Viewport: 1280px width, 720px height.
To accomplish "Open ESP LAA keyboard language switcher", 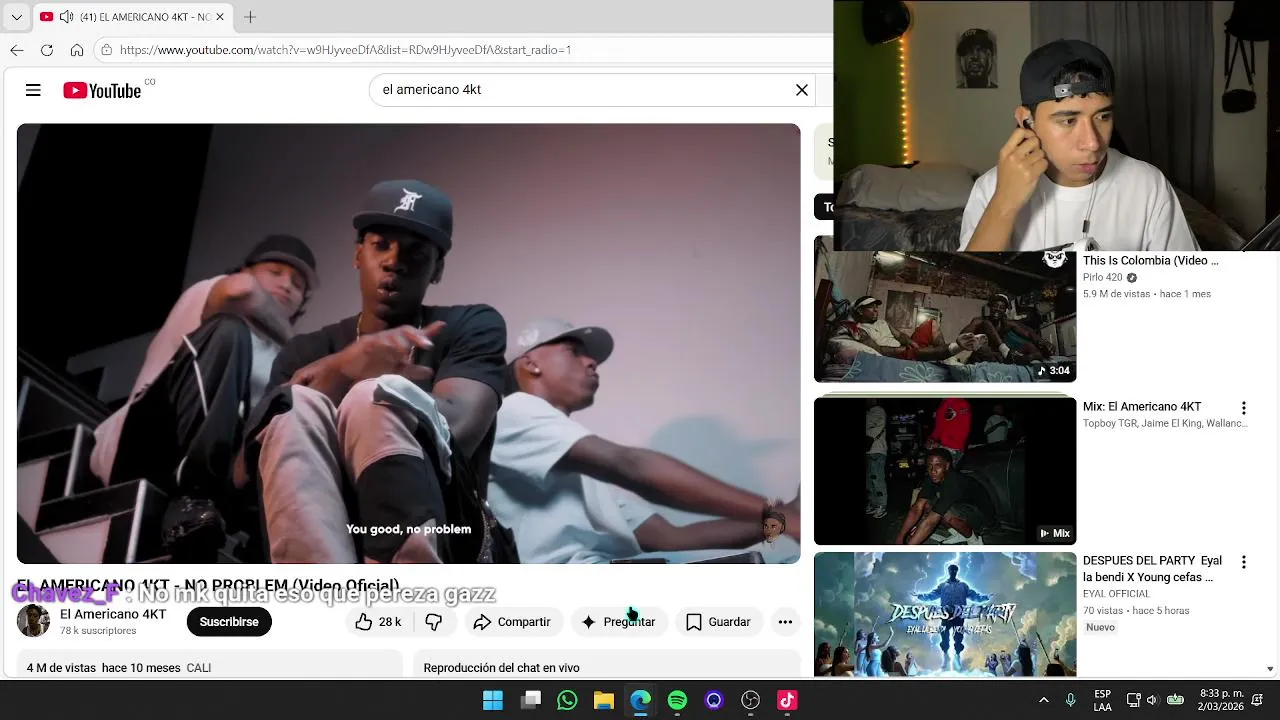I will pos(1102,700).
